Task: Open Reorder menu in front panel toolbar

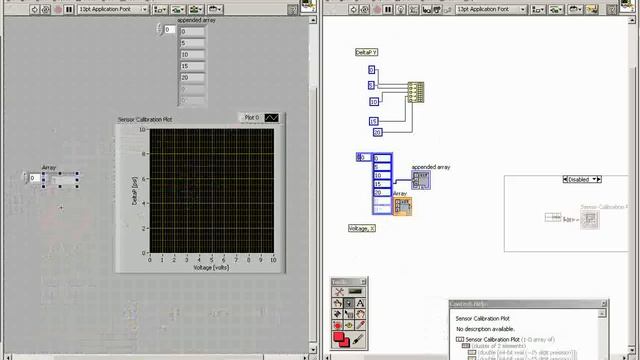Action: click(x=215, y=9)
